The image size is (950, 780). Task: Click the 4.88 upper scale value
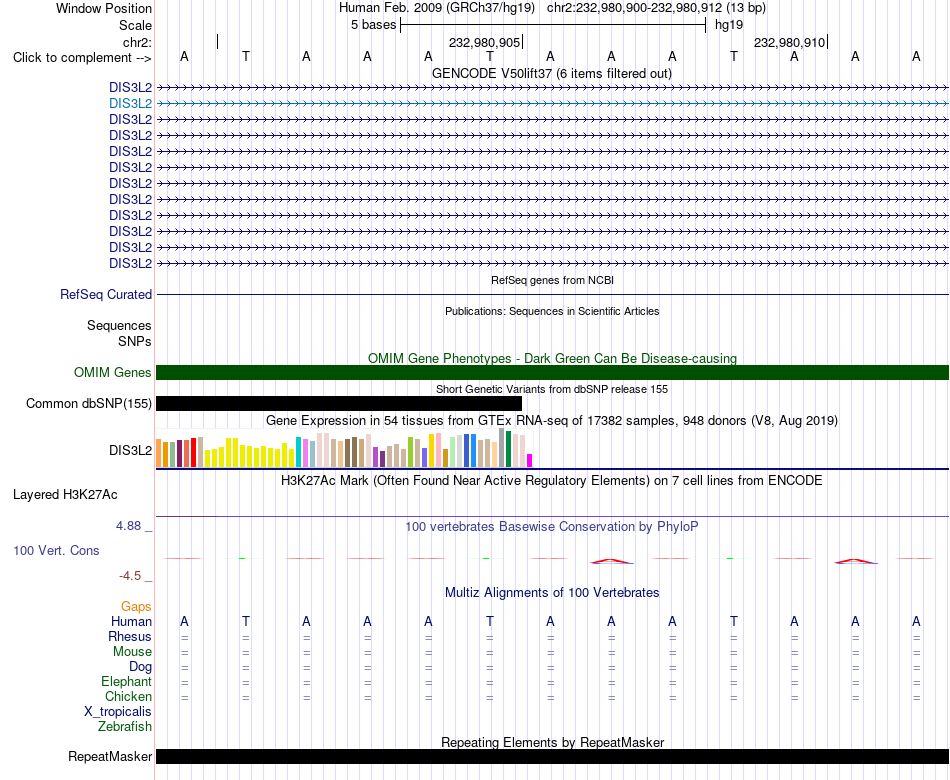coord(128,525)
